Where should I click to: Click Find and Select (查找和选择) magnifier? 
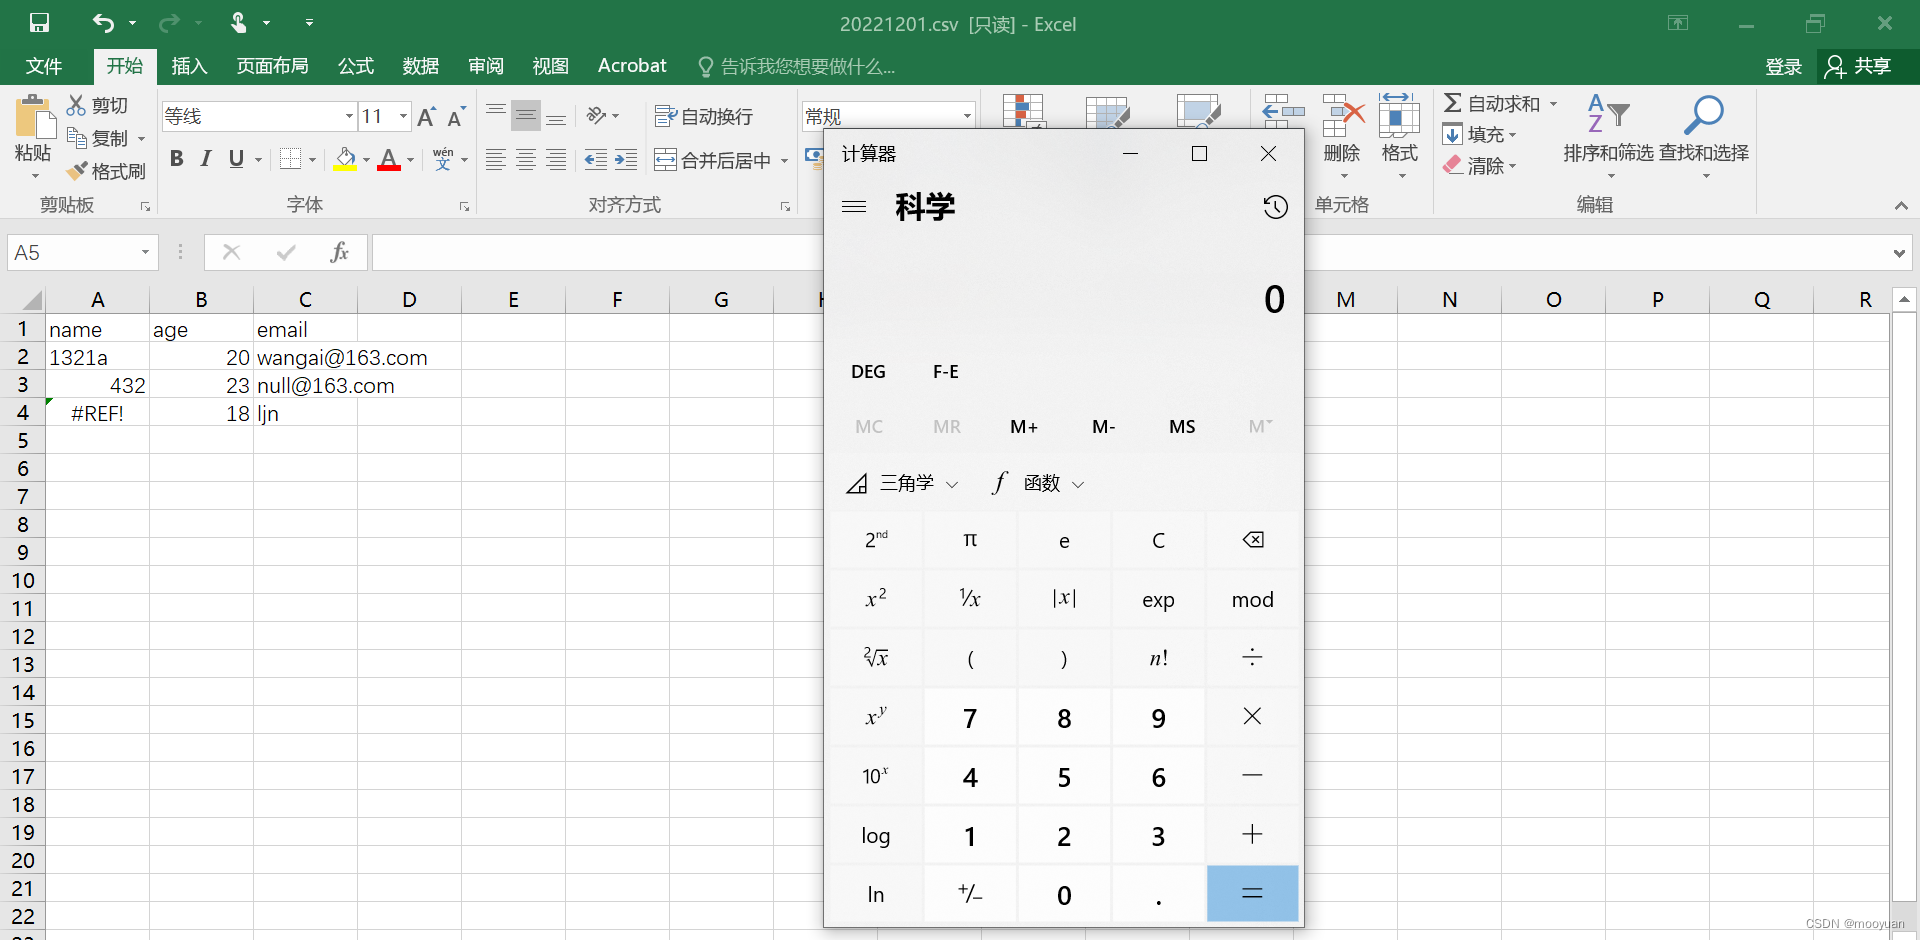pyautogui.click(x=1704, y=116)
